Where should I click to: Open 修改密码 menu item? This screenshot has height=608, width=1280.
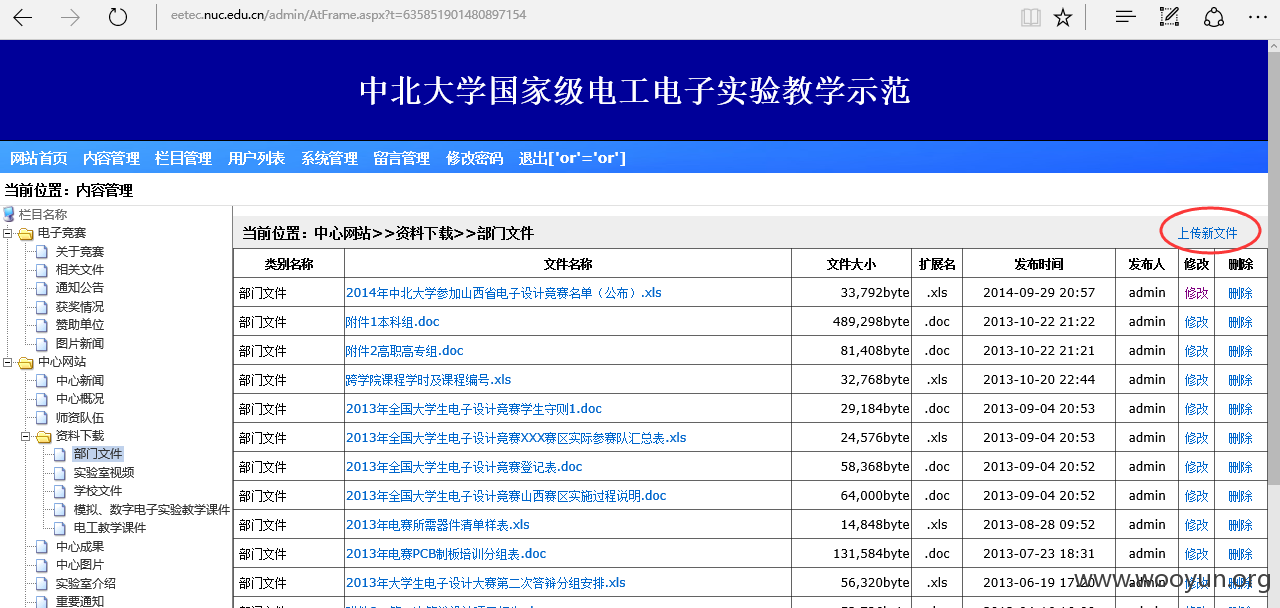click(x=474, y=158)
